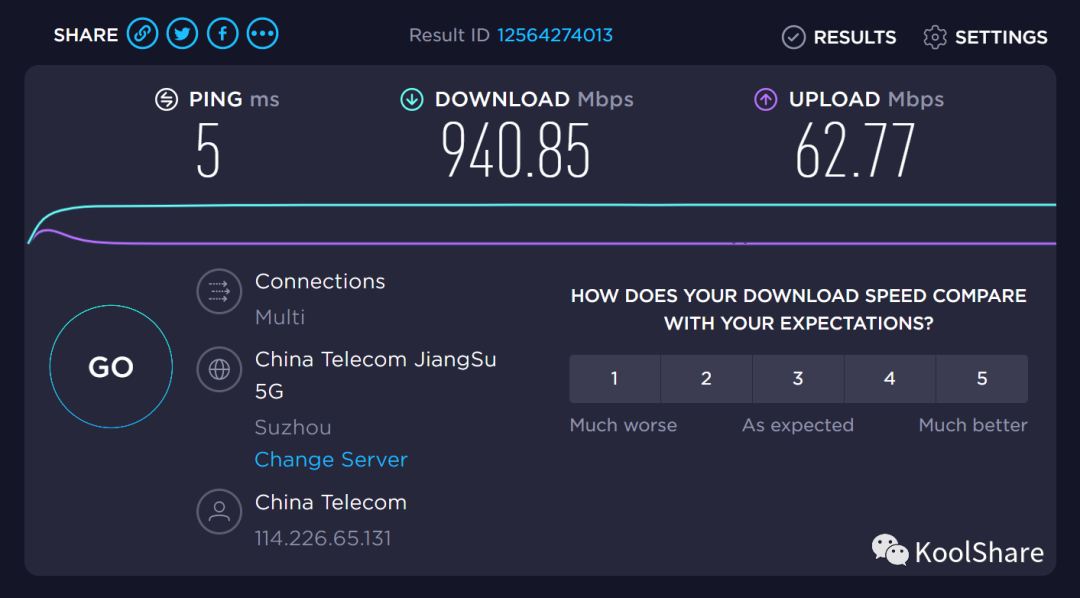This screenshot has width=1080, height=598.
Task: Share result on Twitter
Action: point(183,34)
